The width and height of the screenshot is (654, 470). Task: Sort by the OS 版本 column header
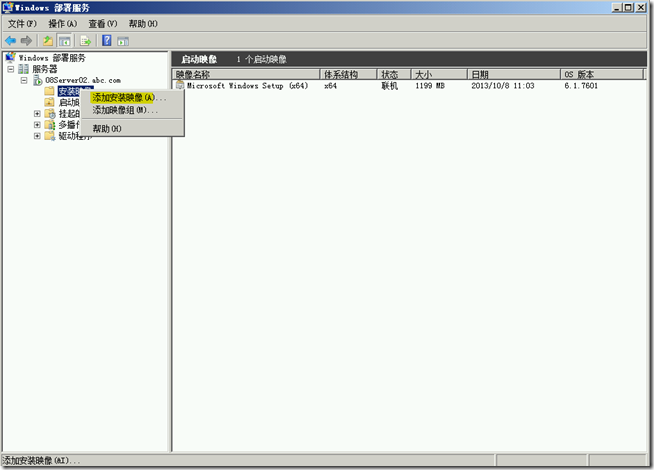coord(602,74)
